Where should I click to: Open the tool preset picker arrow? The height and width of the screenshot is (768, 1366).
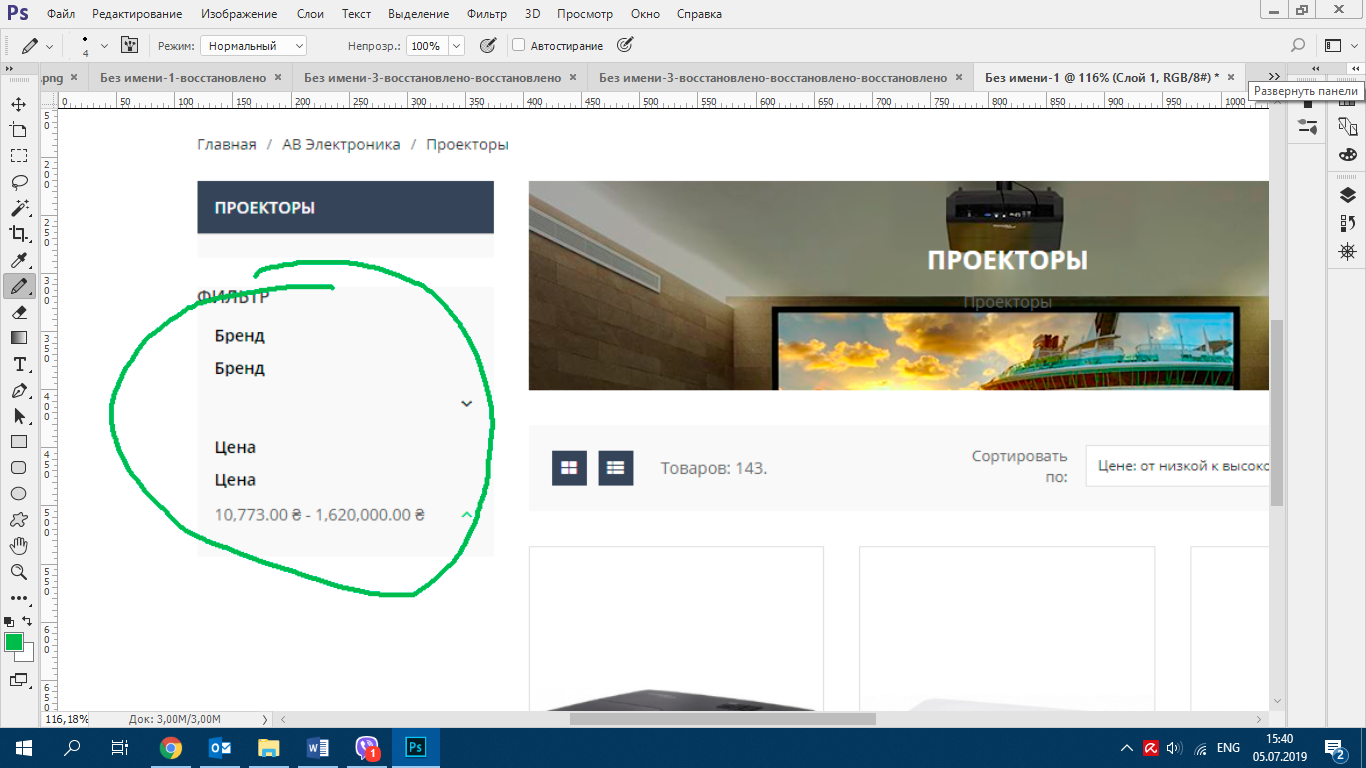49,46
